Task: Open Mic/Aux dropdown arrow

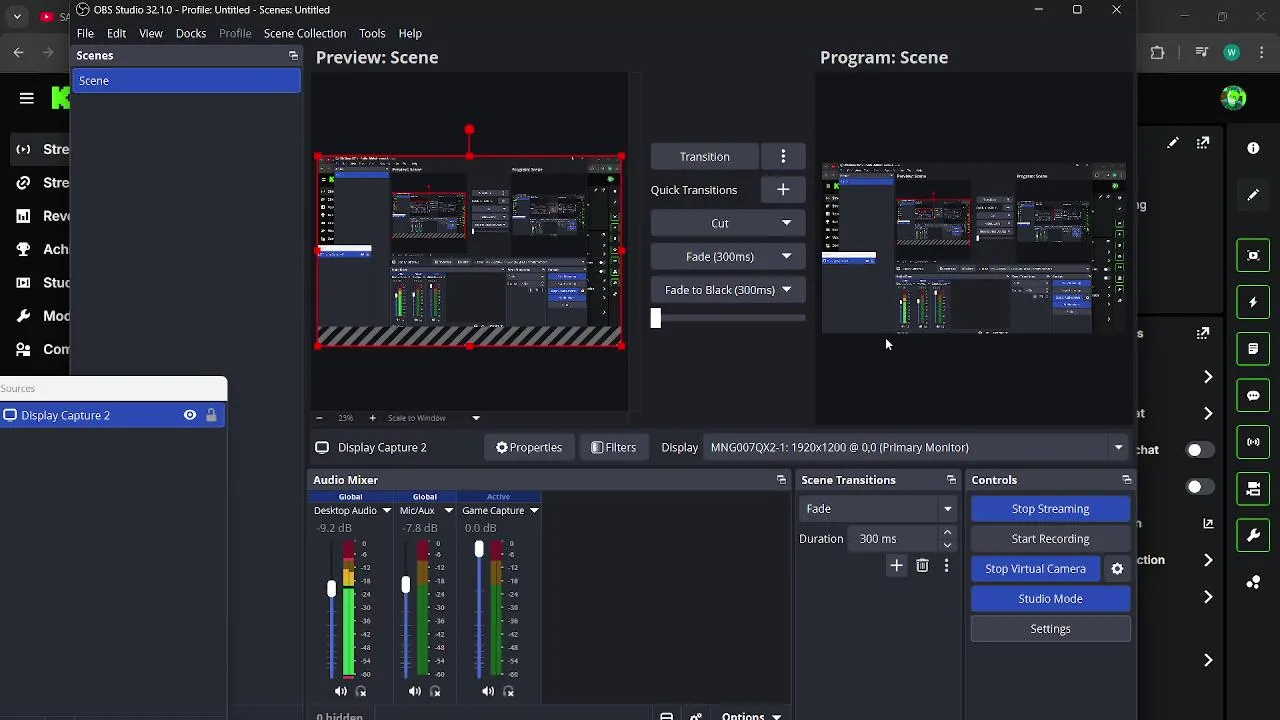Action: [x=448, y=511]
